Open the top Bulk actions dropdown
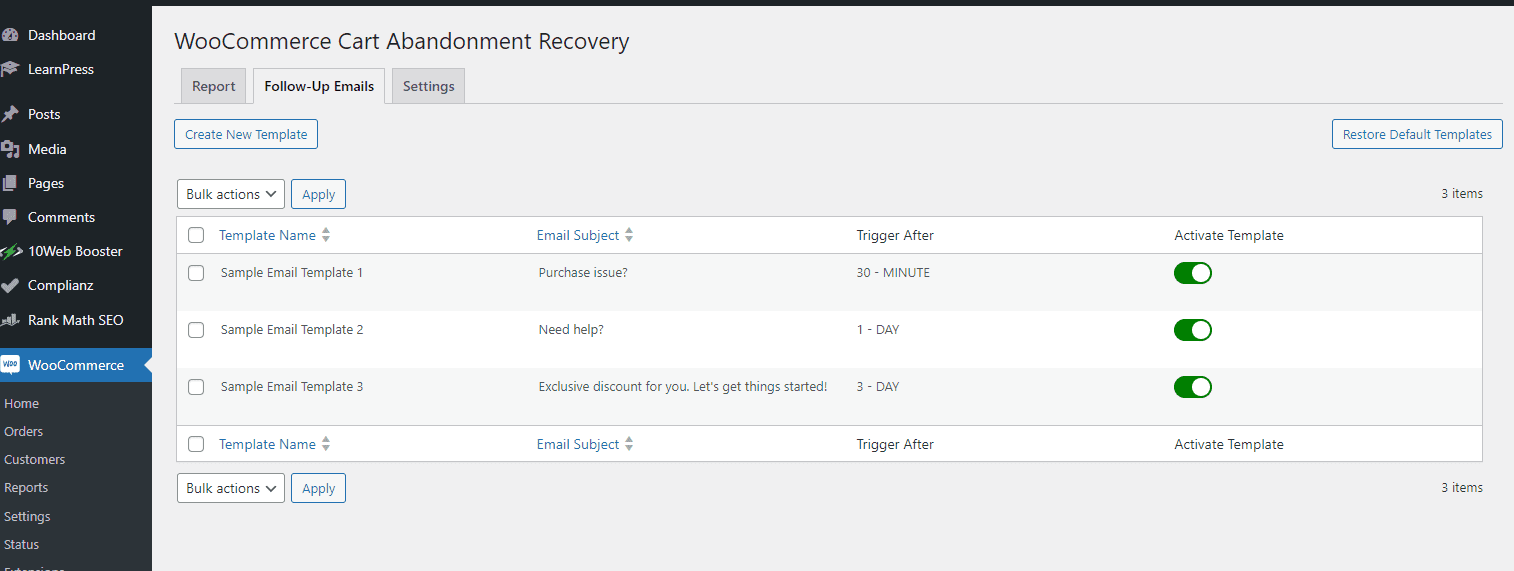The width and height of the screenshot is (1514, 571). pos(231,194)
